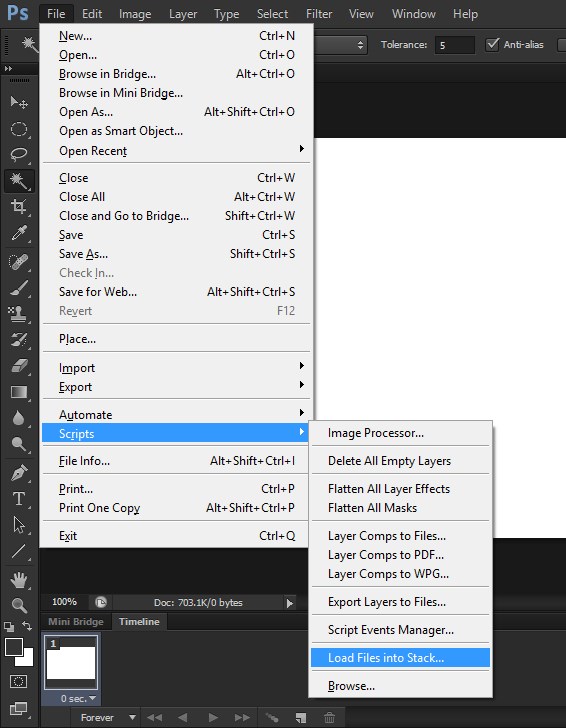Select the History Brush tool
Viewport: 566px width, 728px height.
pos(19,340)
